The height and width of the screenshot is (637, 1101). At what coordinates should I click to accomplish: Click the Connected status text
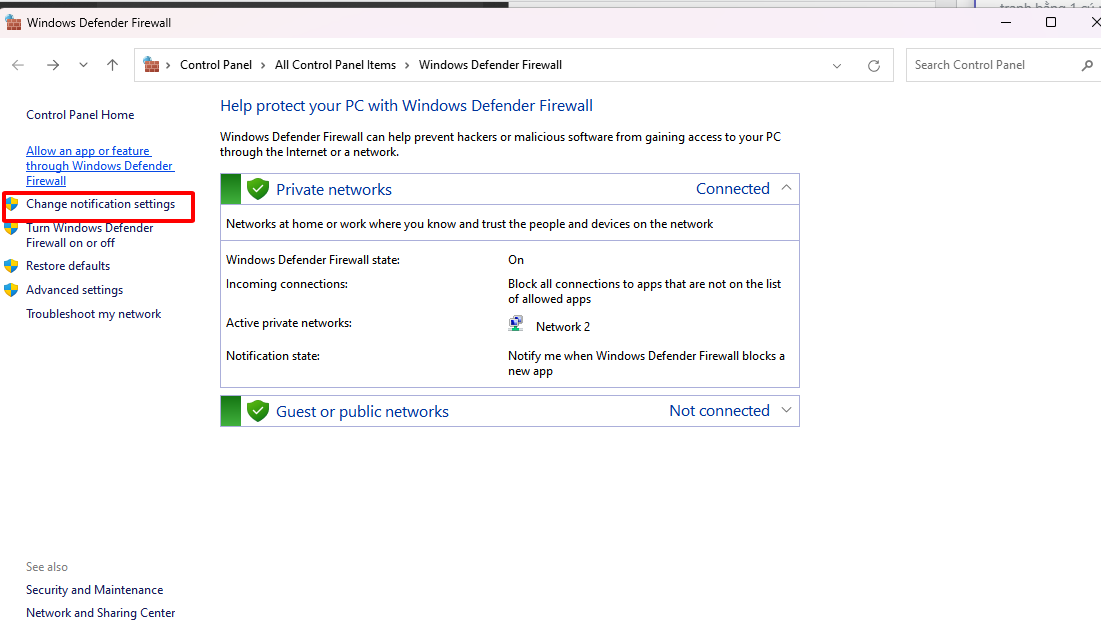click(x=732, y=188)
